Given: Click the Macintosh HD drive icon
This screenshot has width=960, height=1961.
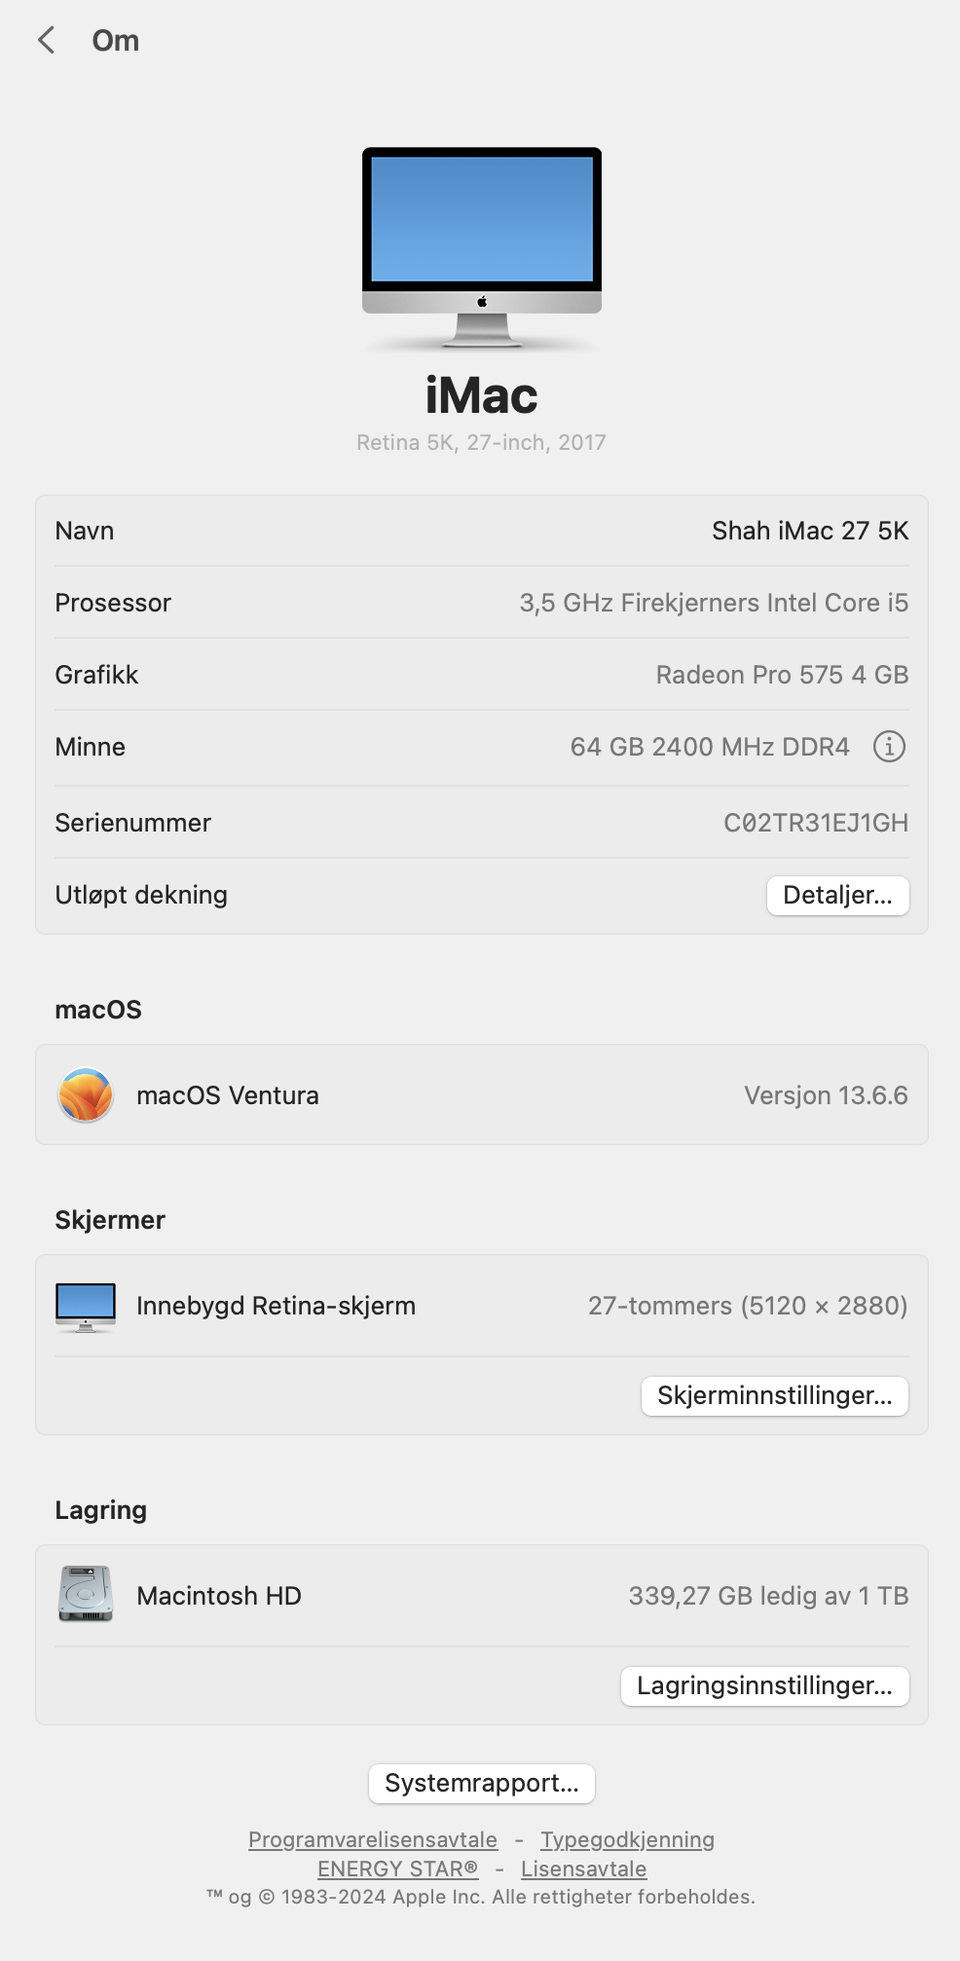Looking at the screenshot, I should [86, 1595].
